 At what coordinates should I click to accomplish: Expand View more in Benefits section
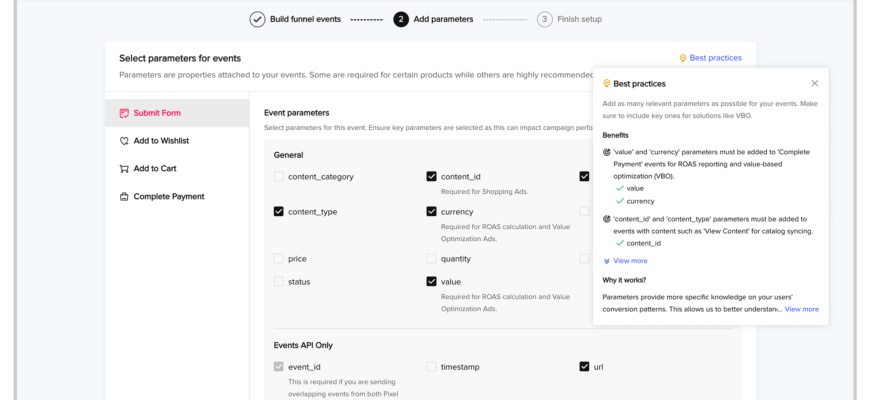(630, 261)
